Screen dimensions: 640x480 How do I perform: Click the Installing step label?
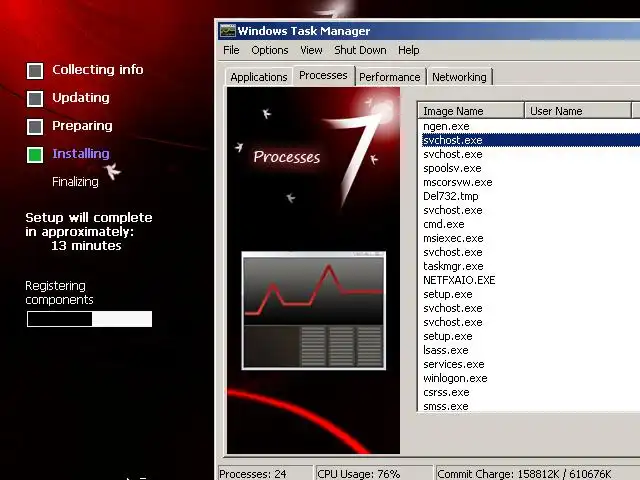click(81, 153)
